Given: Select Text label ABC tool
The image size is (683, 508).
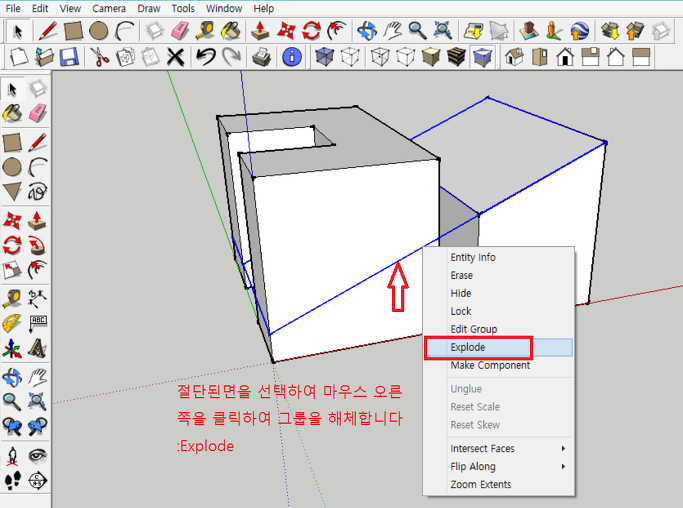Looking at the screenshot, I should (37, 324).
